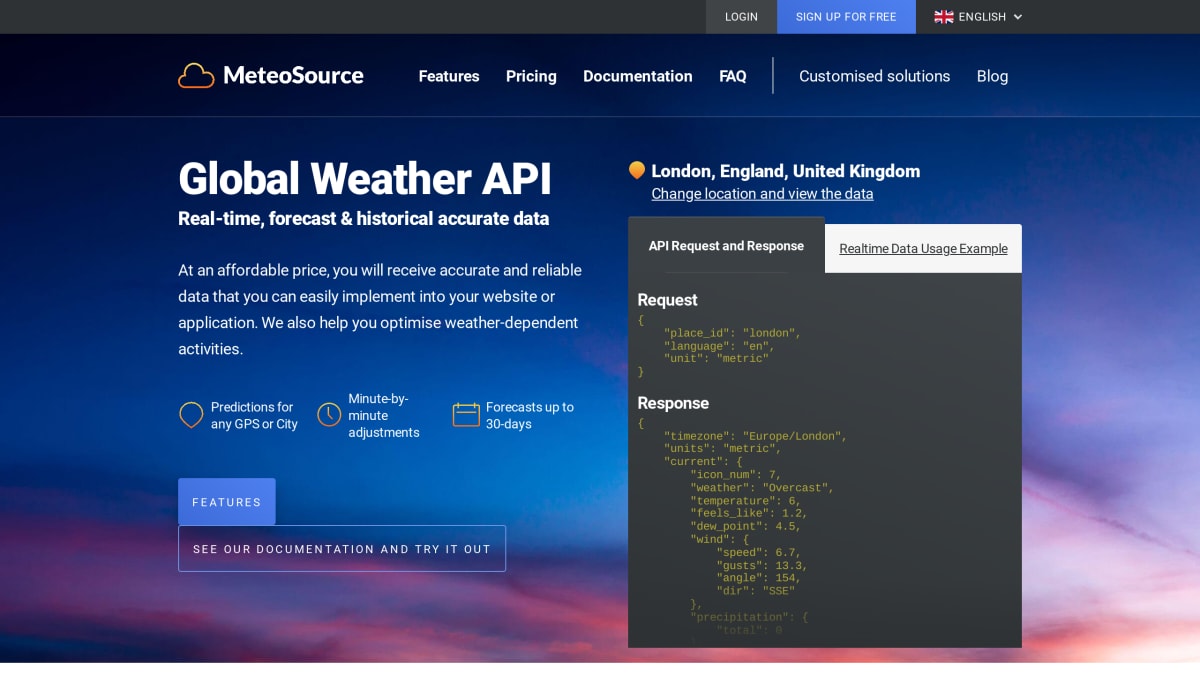Click Change location and view the data link

(762, 194)
